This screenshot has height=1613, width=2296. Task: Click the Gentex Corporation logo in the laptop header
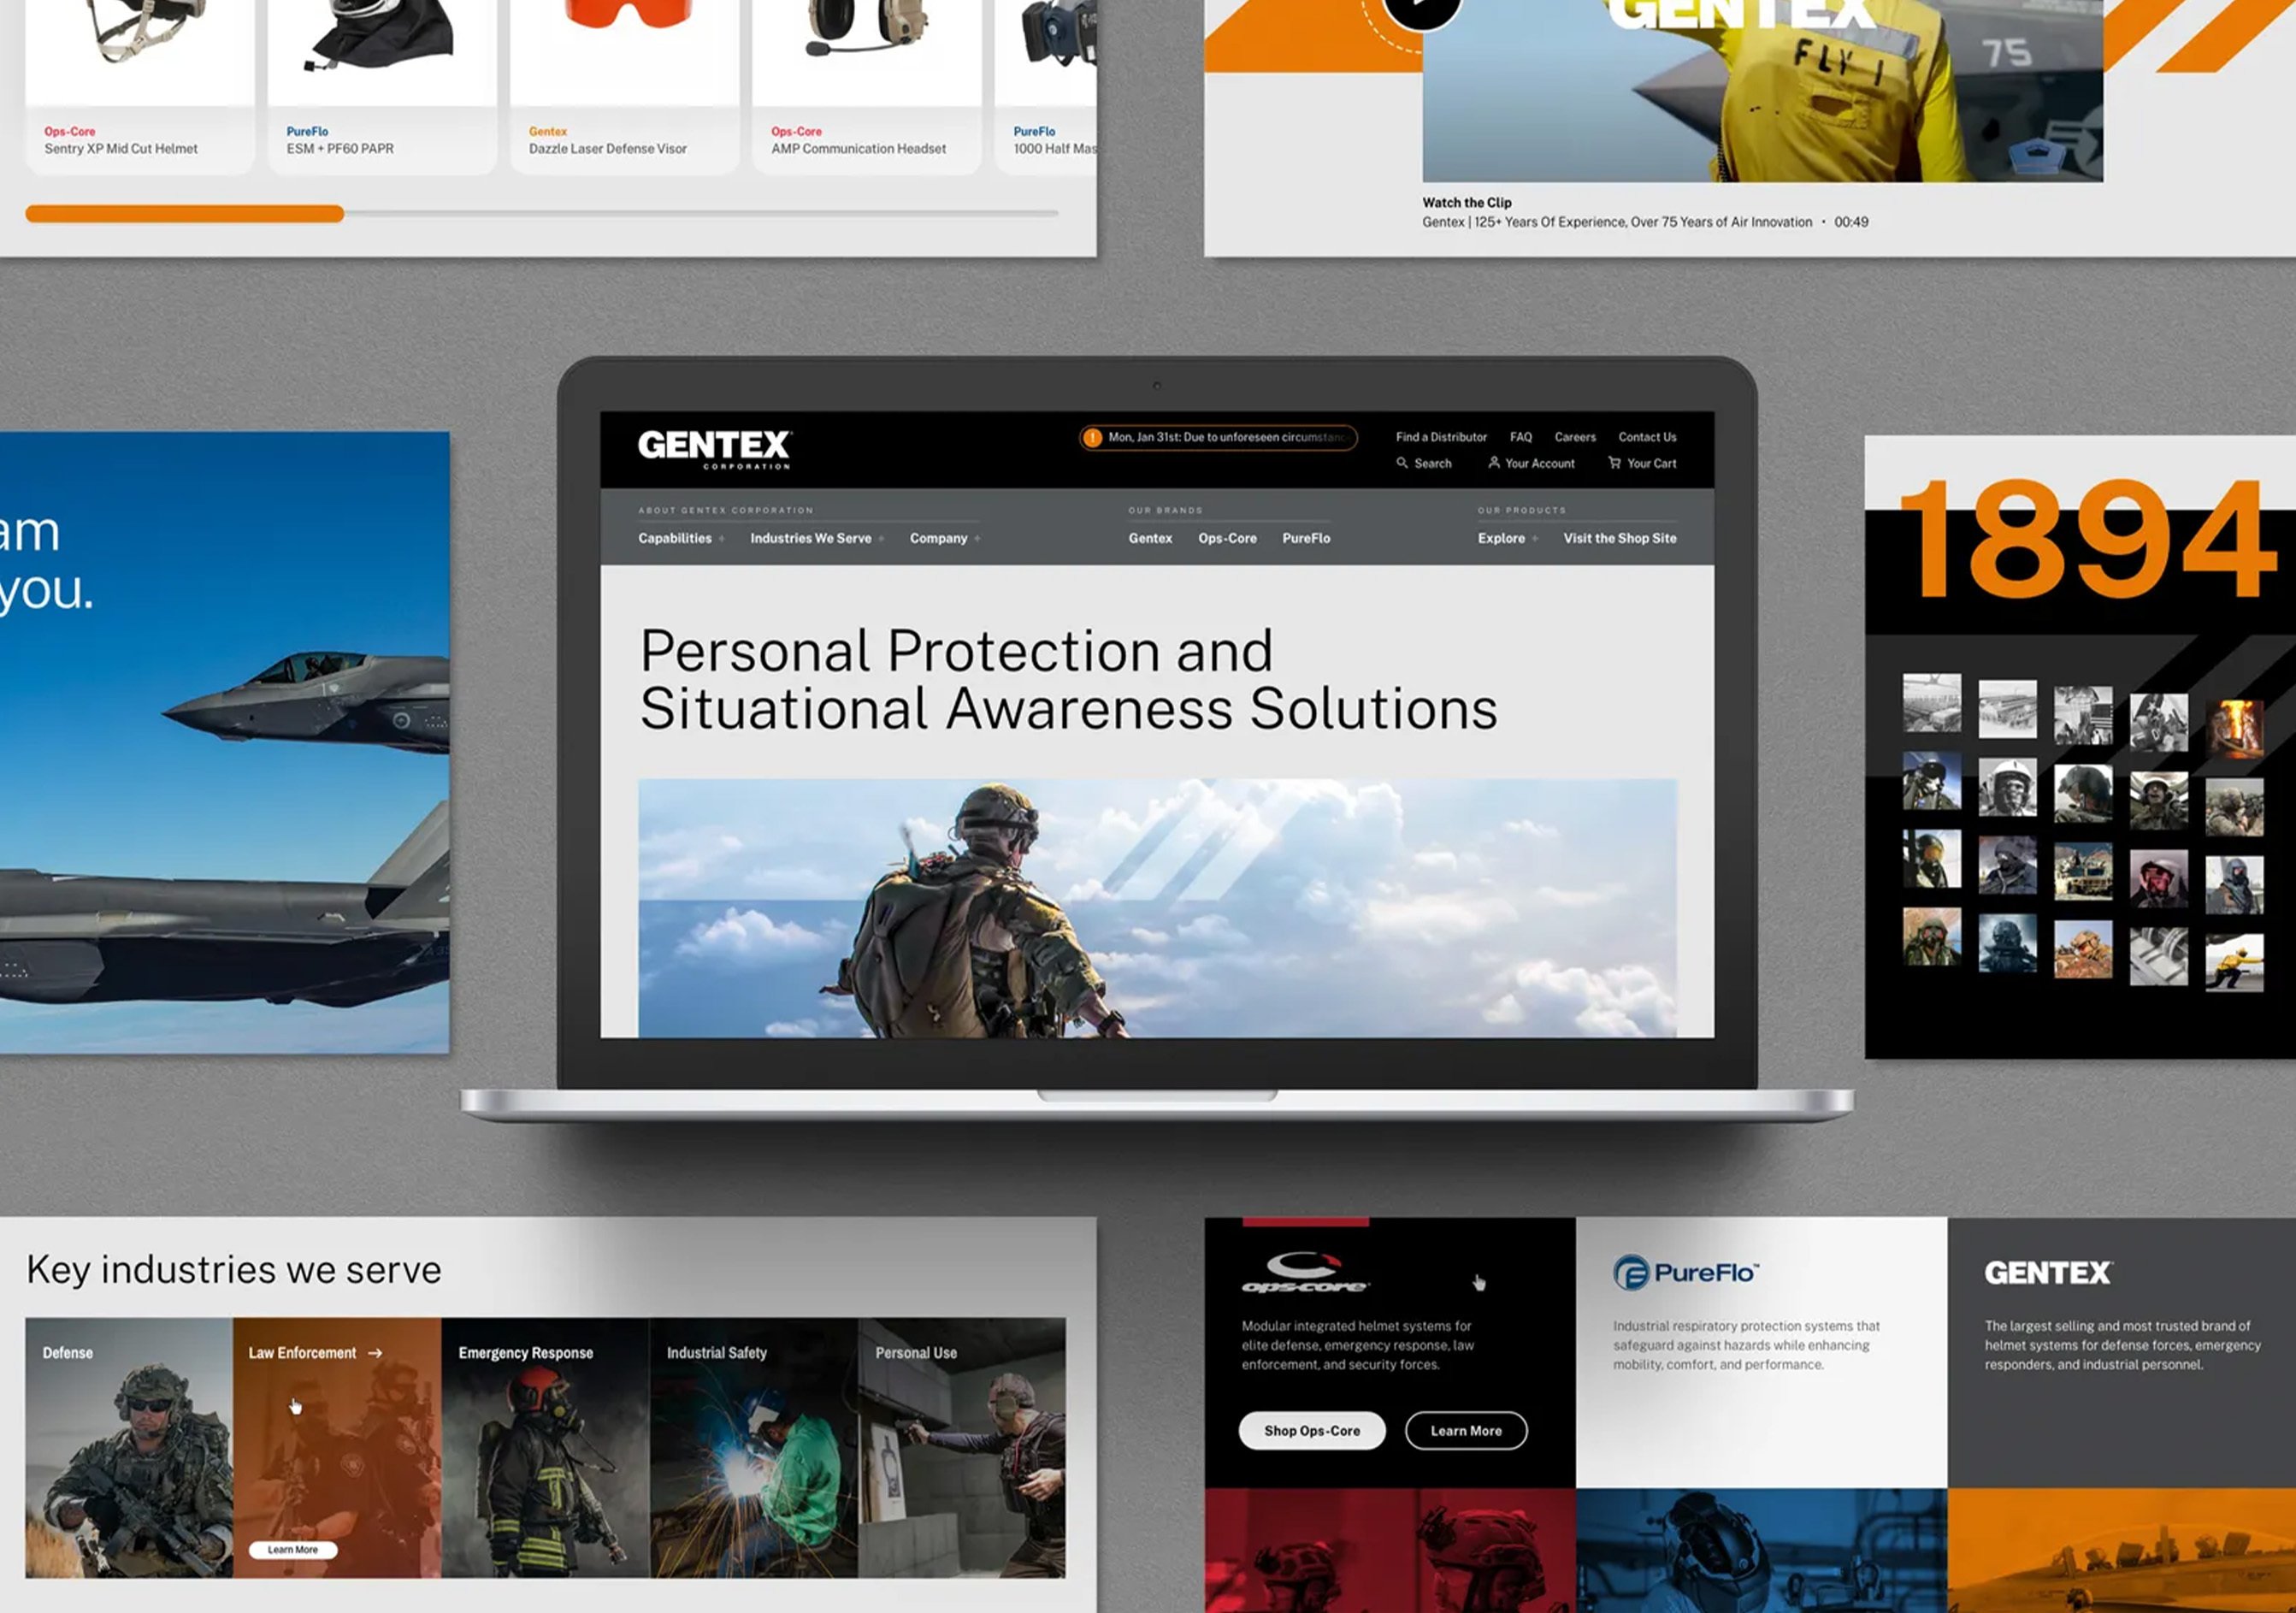pos(715,449)
